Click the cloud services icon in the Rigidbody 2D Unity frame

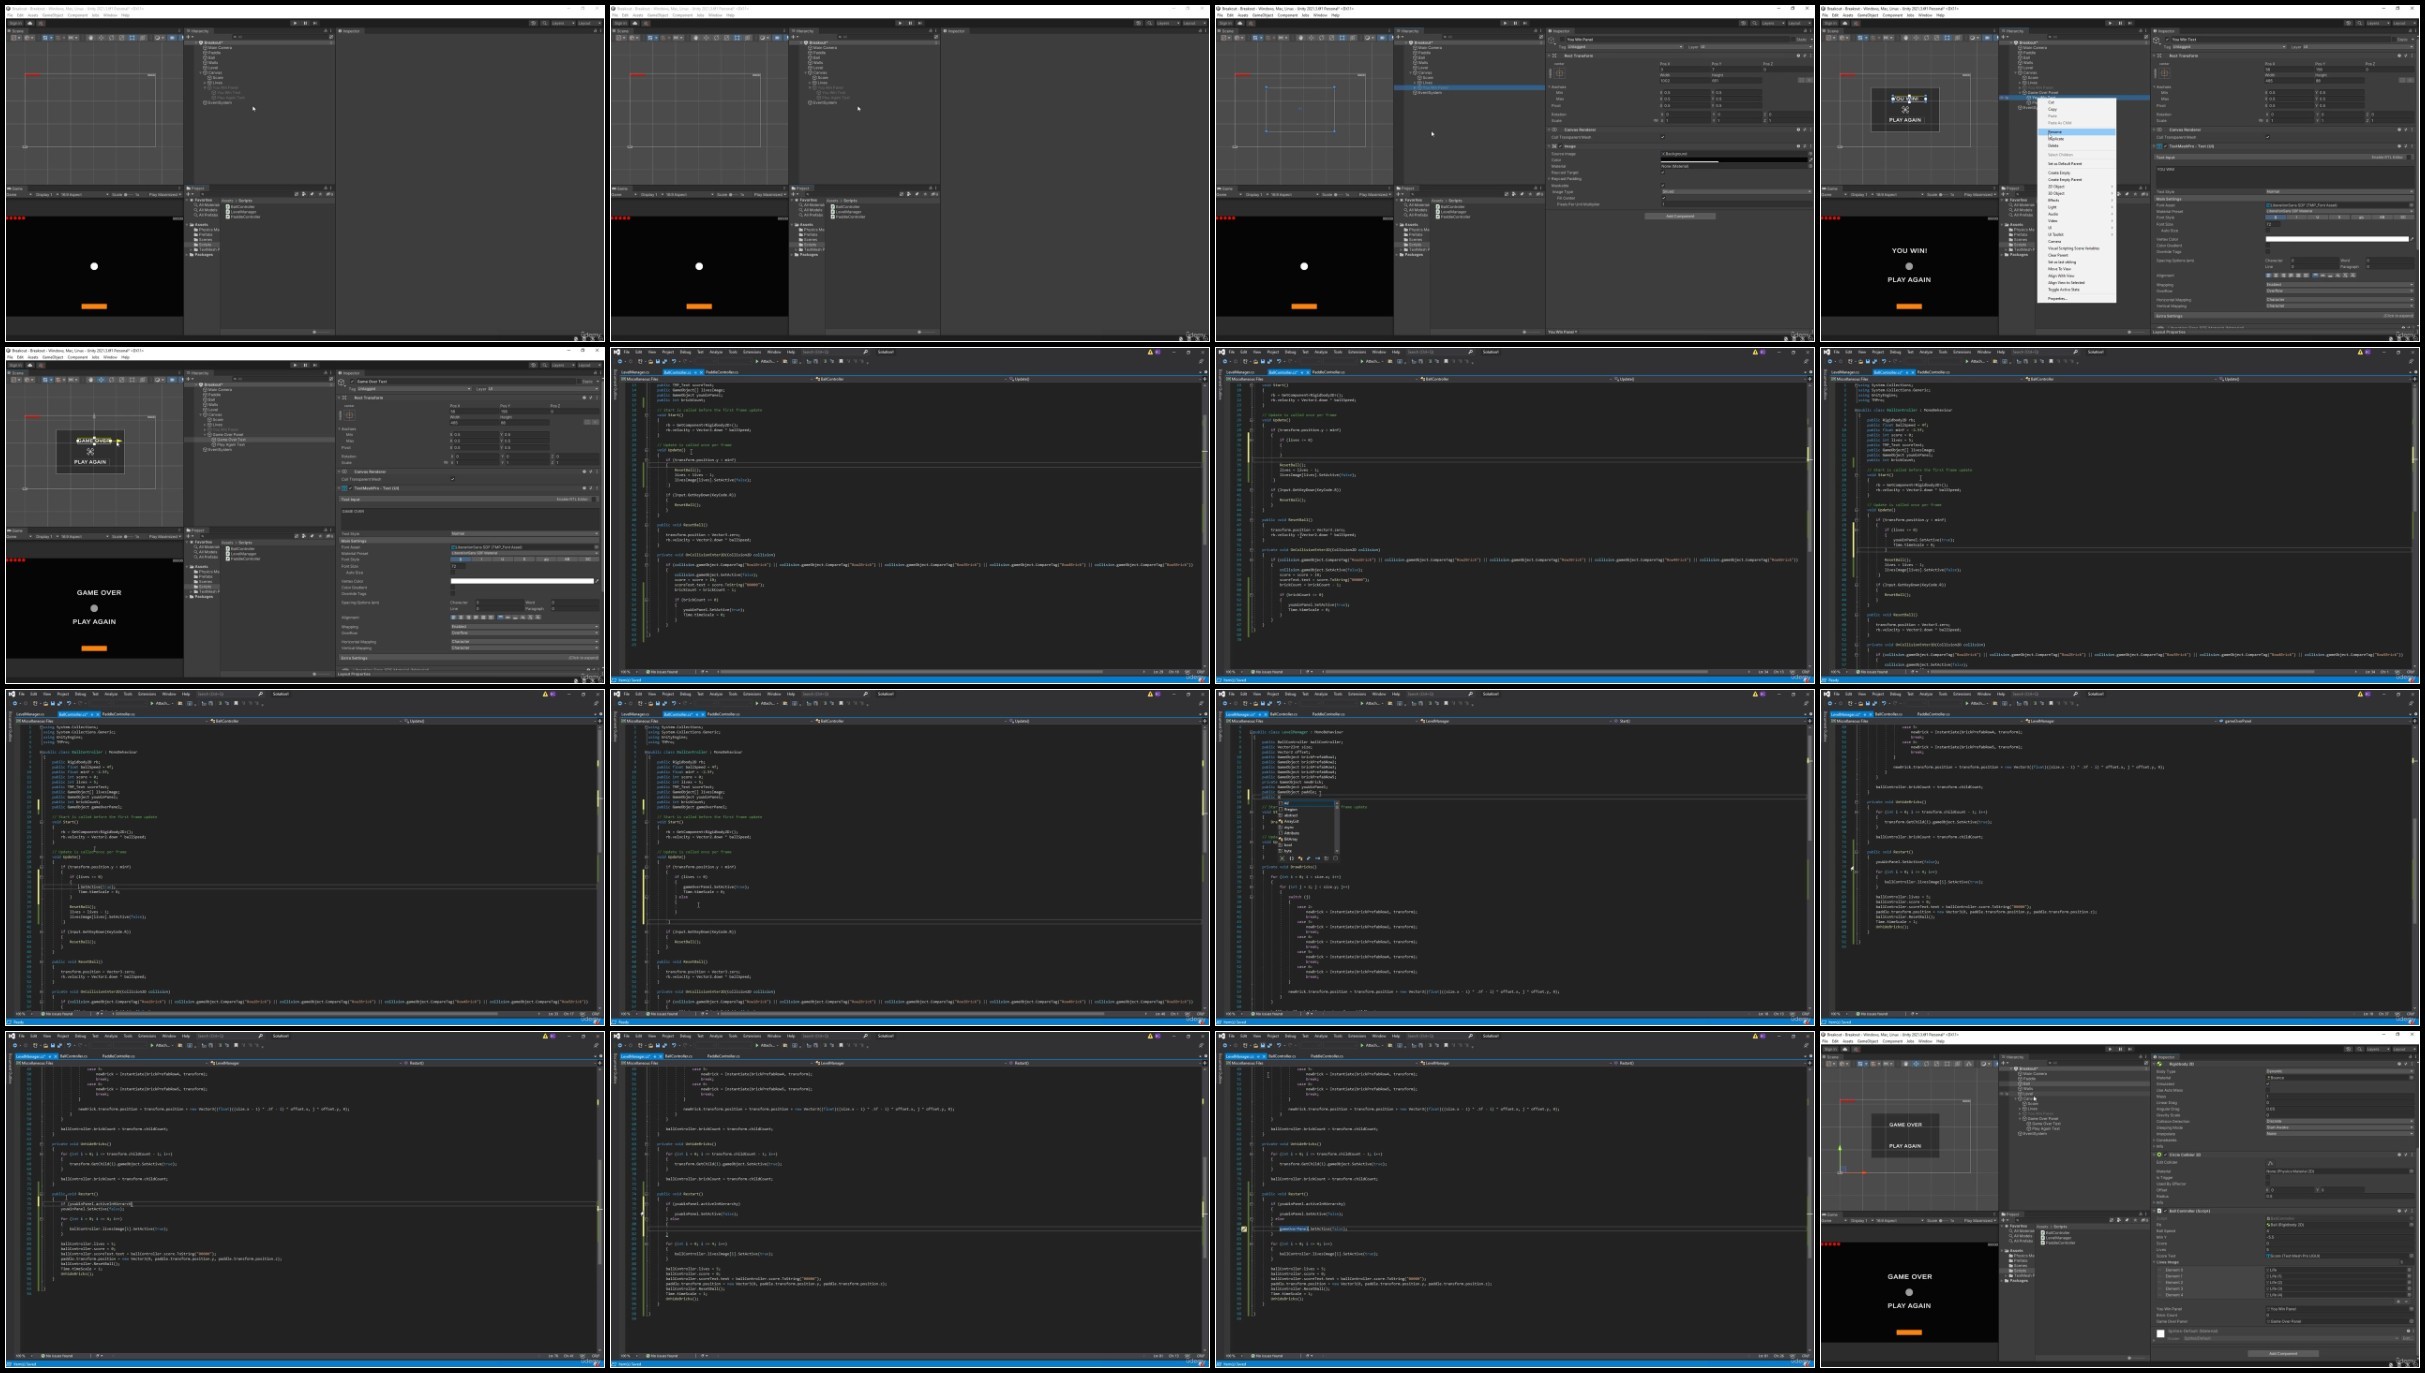pyautogui.click(x=1845, y=1049)
